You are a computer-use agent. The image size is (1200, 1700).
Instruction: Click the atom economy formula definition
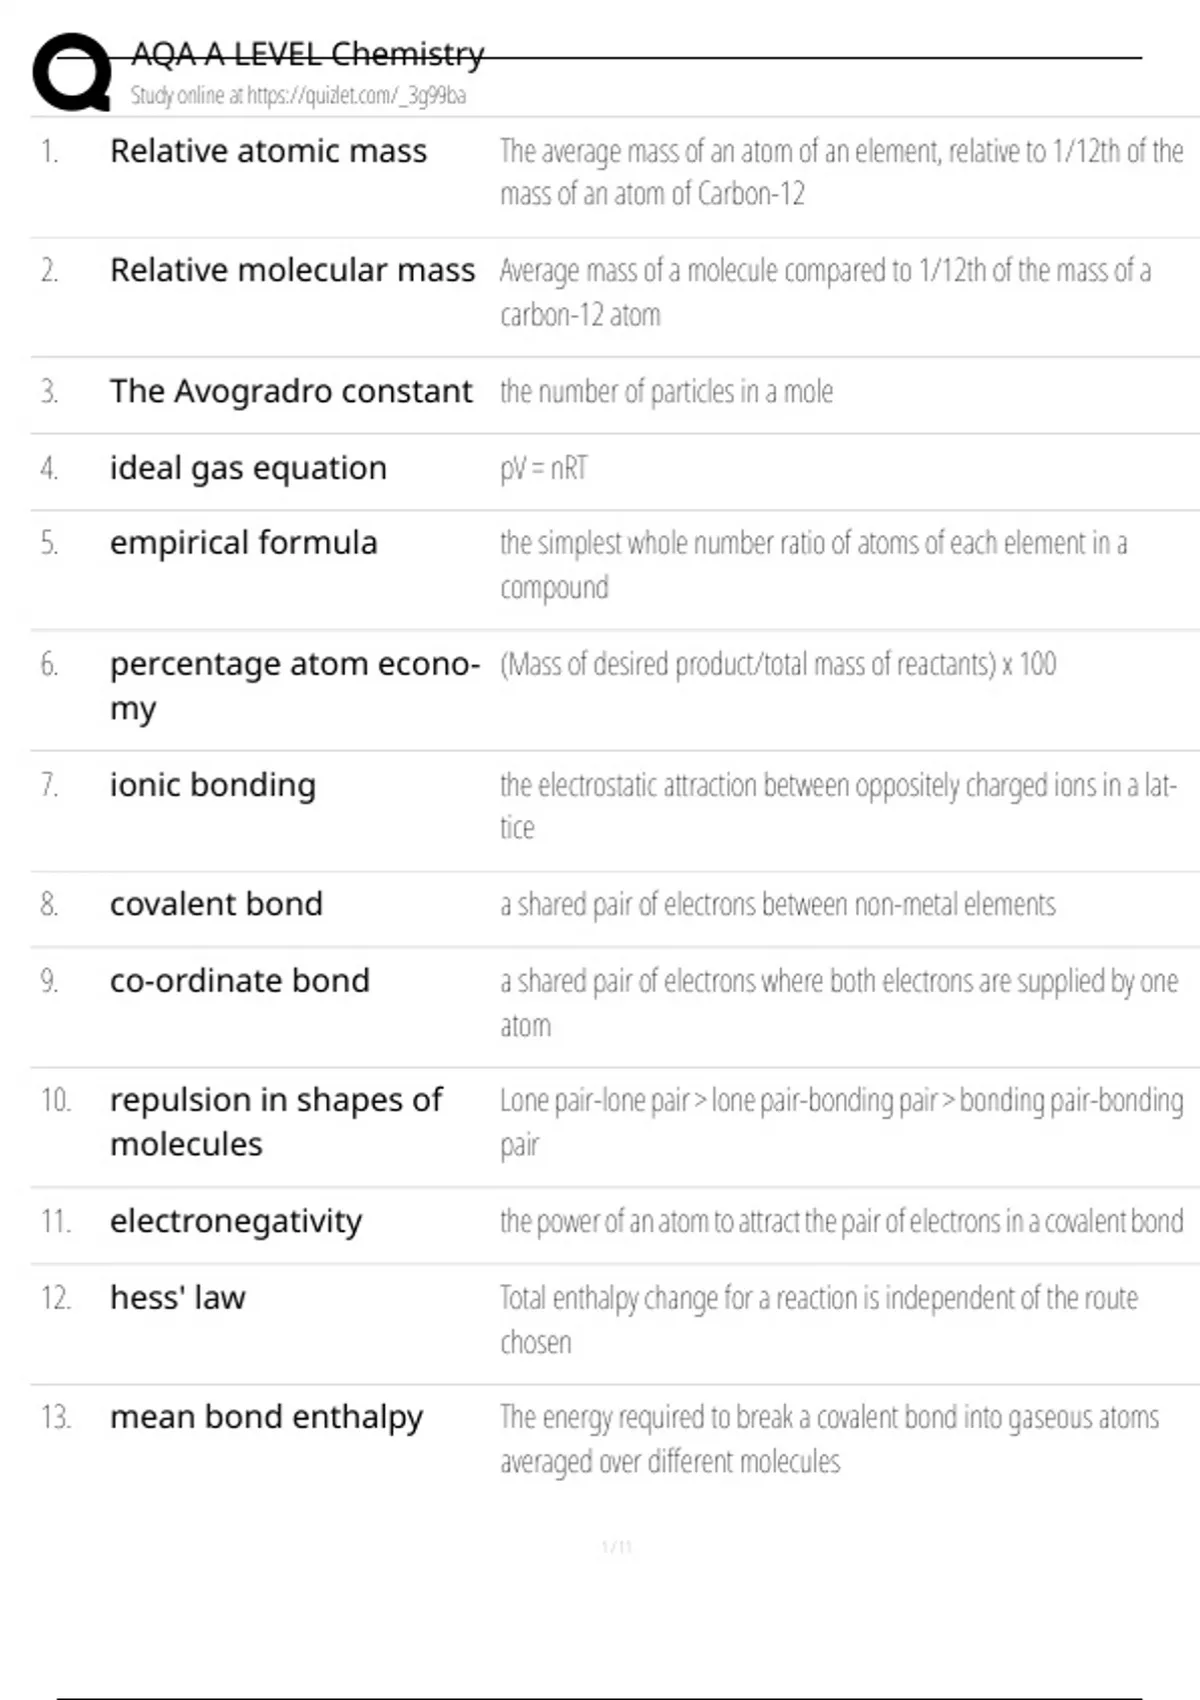[x=777, y=664]
